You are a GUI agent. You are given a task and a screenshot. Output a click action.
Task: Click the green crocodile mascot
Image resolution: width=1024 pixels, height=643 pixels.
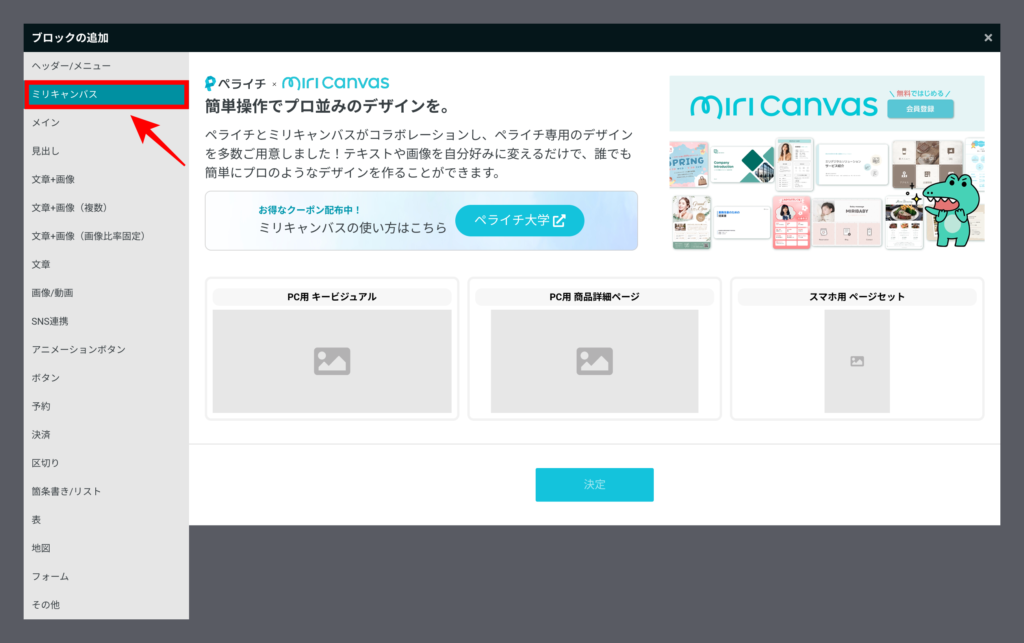pos(950,210)
